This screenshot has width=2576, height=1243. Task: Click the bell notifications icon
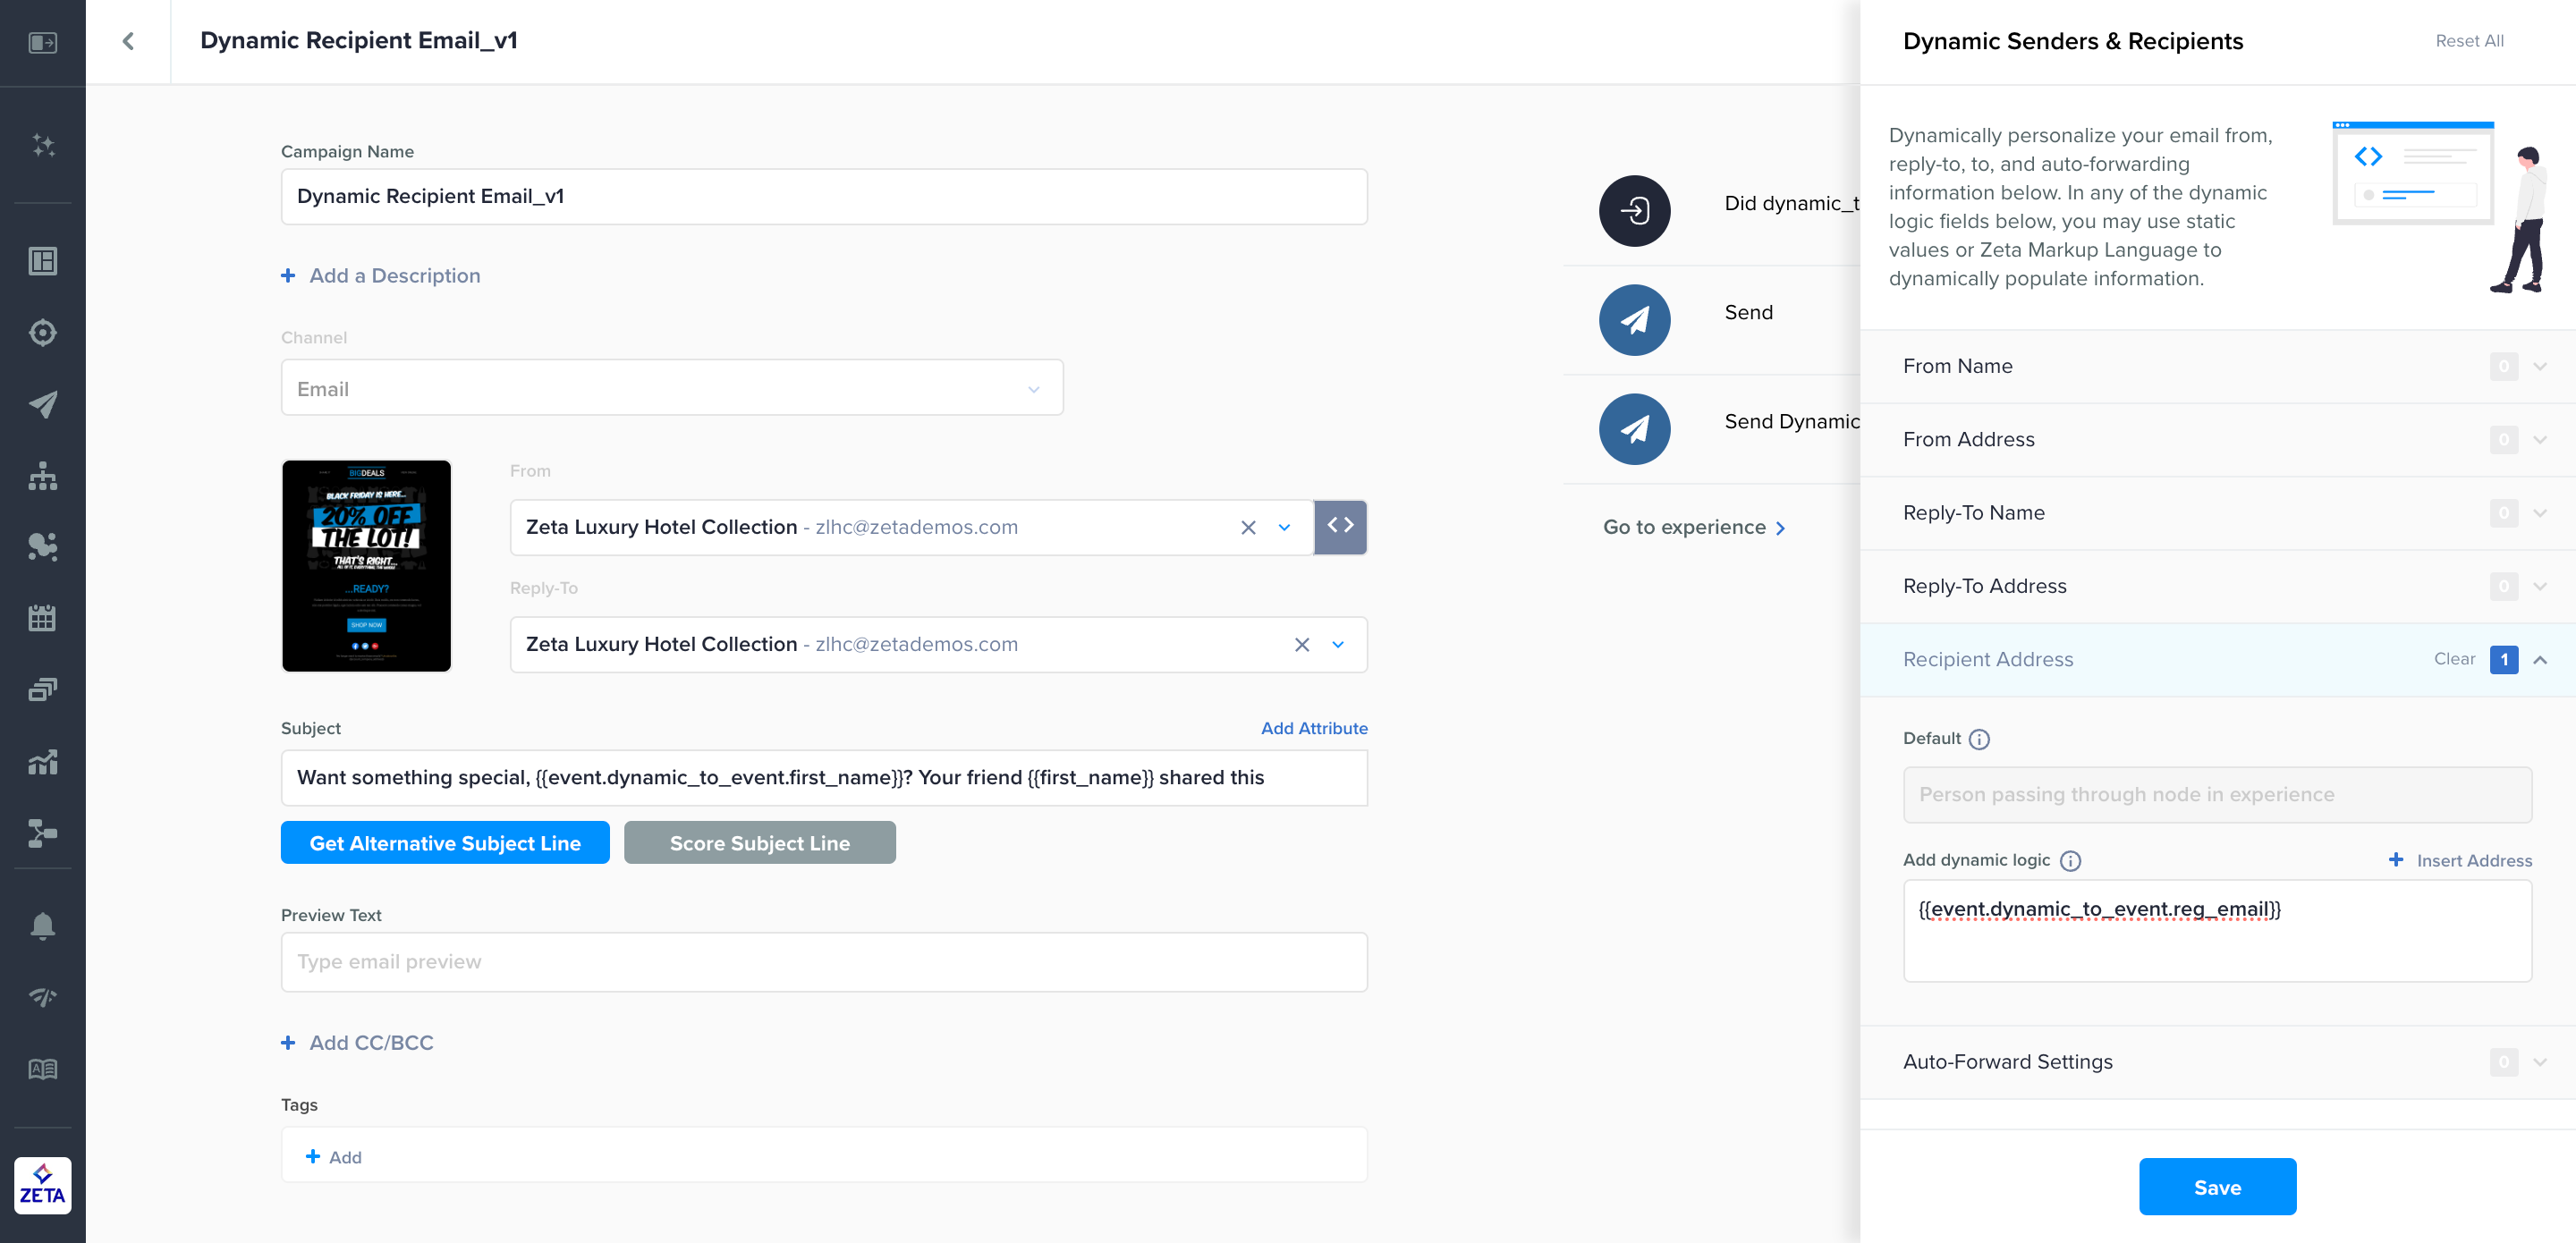pyautogui.click(x=43, y=926)
